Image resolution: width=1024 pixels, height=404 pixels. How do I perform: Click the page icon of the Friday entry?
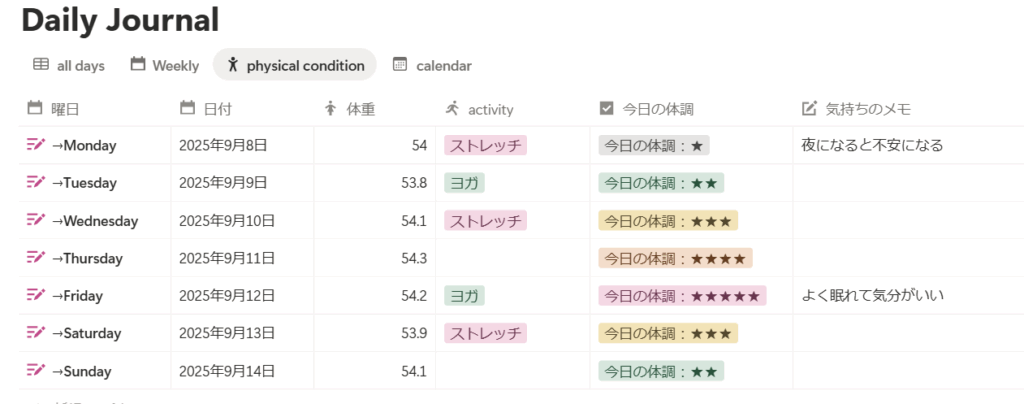pyautogui.click(x=36, y=295)
